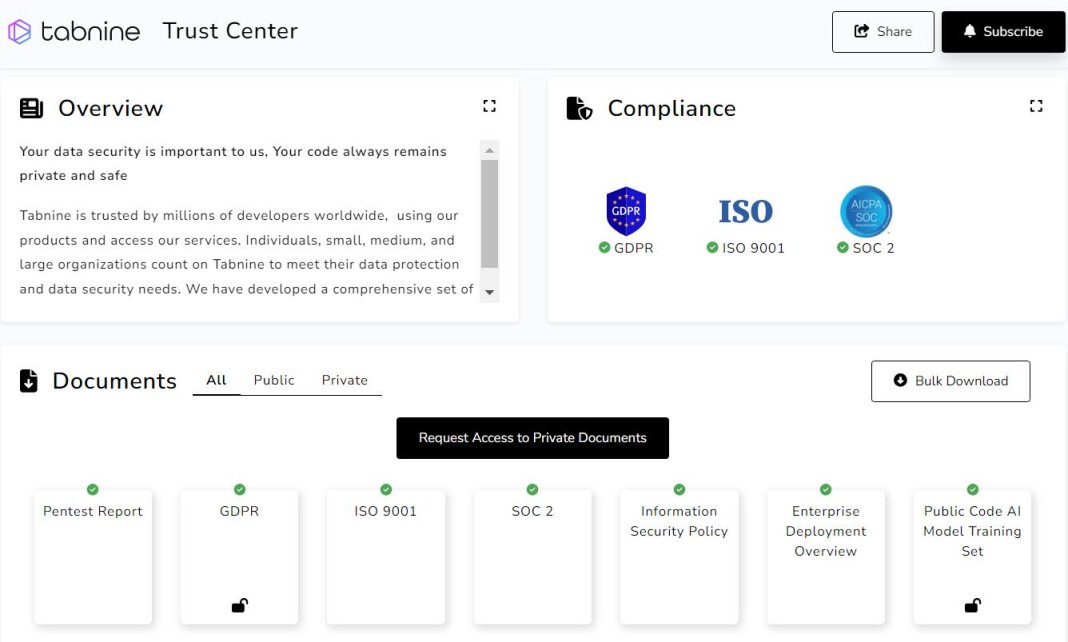Click the Overview scrollbar up arrow
Image resolution: width=1068 pixels, height=642 pixels.
(x=489, y=151)
